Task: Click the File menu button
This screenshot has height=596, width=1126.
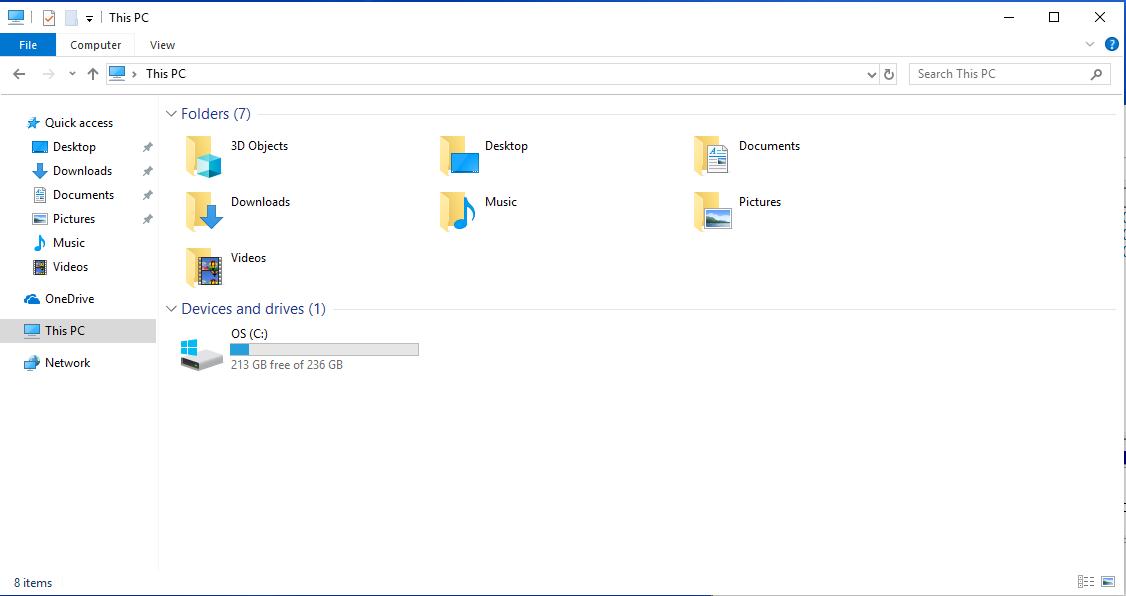Action: (x=28, y=45)
